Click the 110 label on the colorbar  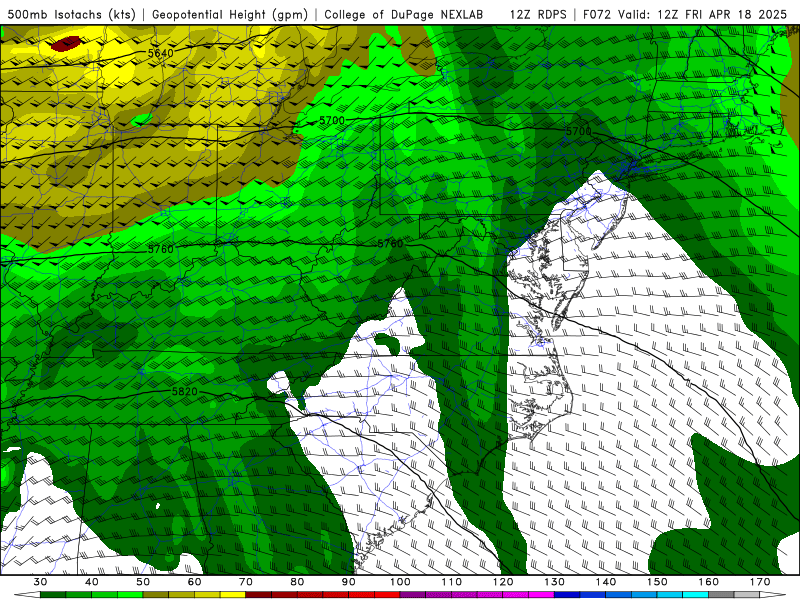pos(452,582)
